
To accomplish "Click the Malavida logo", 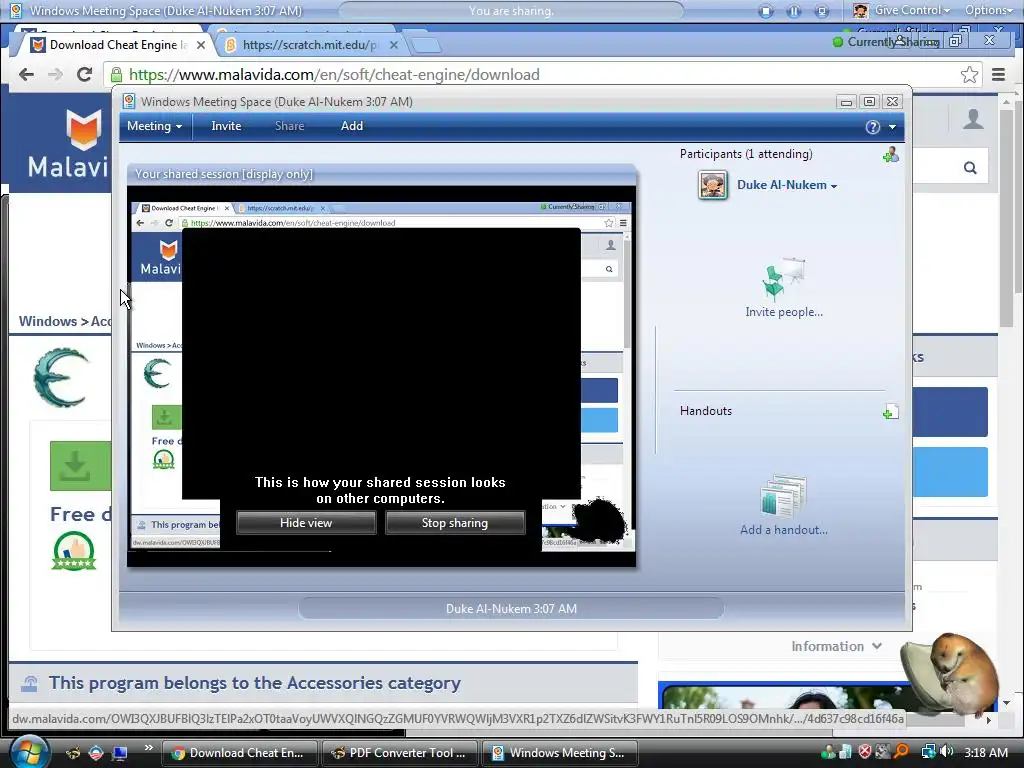I will coord(68,144).
